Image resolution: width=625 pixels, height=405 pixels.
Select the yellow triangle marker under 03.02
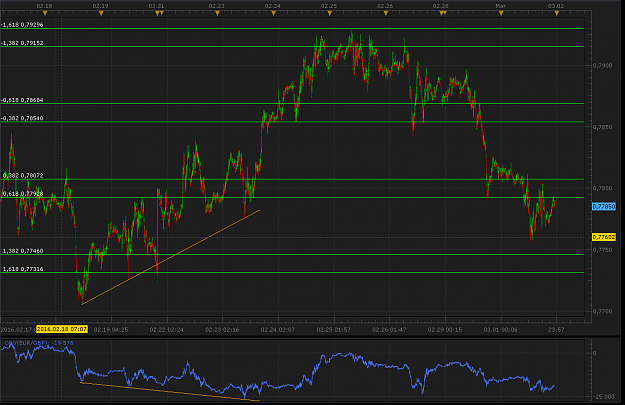[x=557, y=14]
